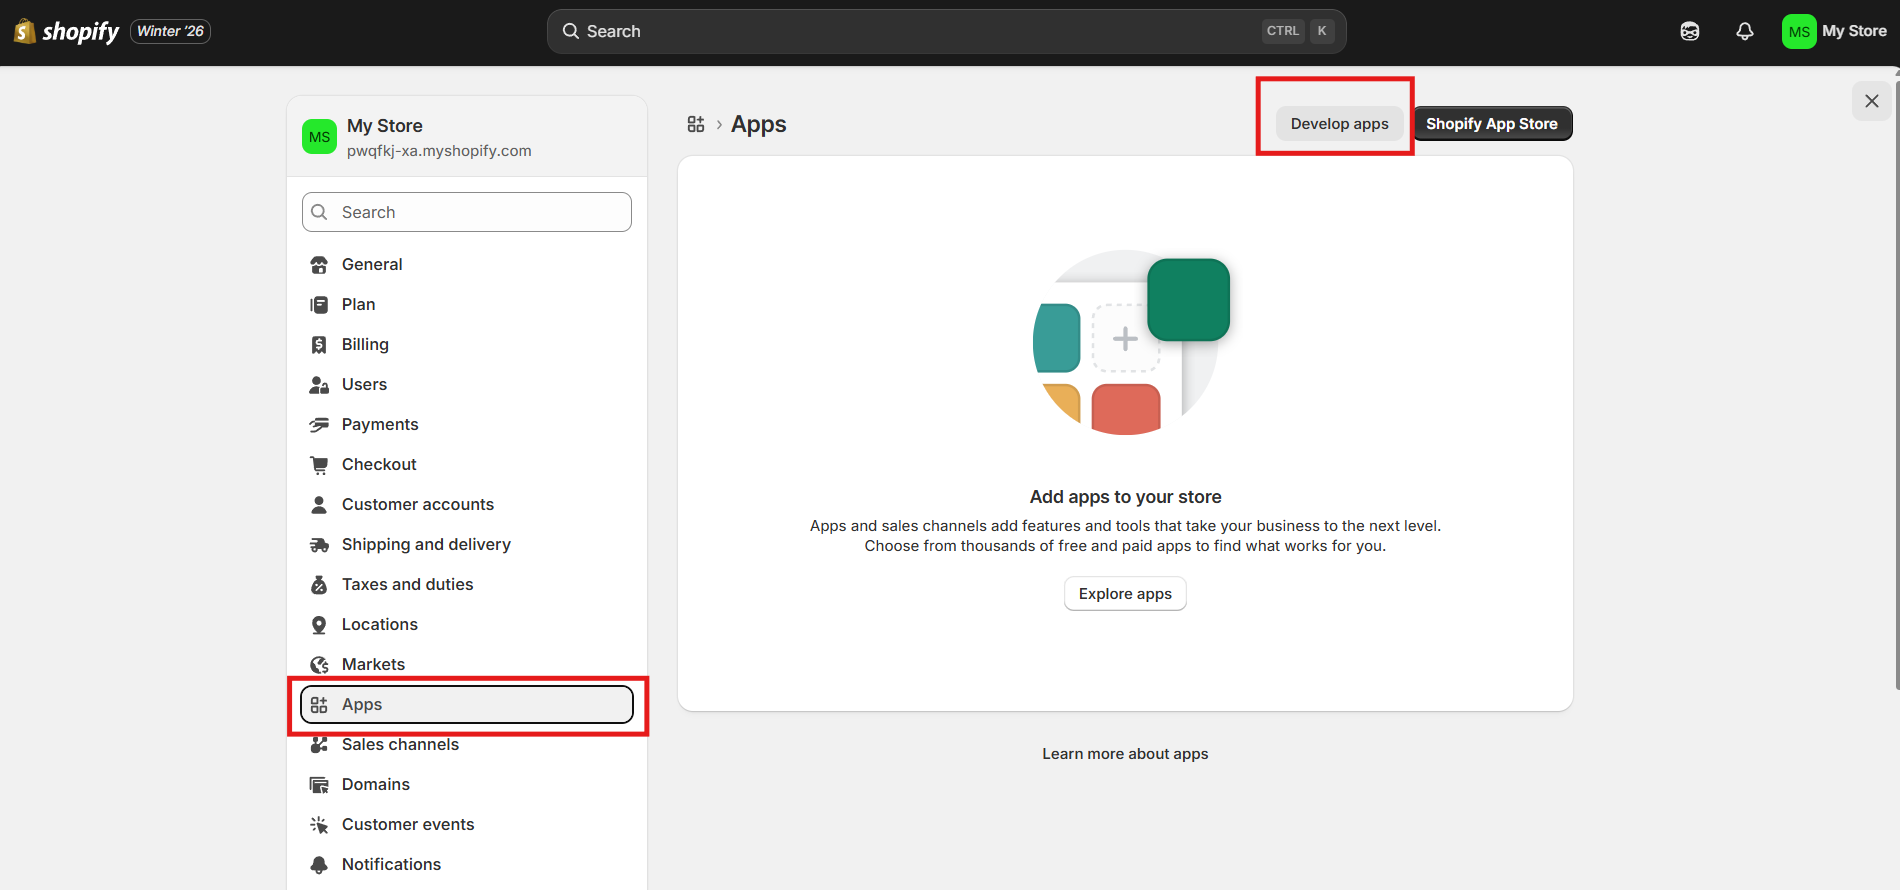Open Domains settings
Image resolution: width=1900 pixels, height=890 pixels.
coord(467,784)
